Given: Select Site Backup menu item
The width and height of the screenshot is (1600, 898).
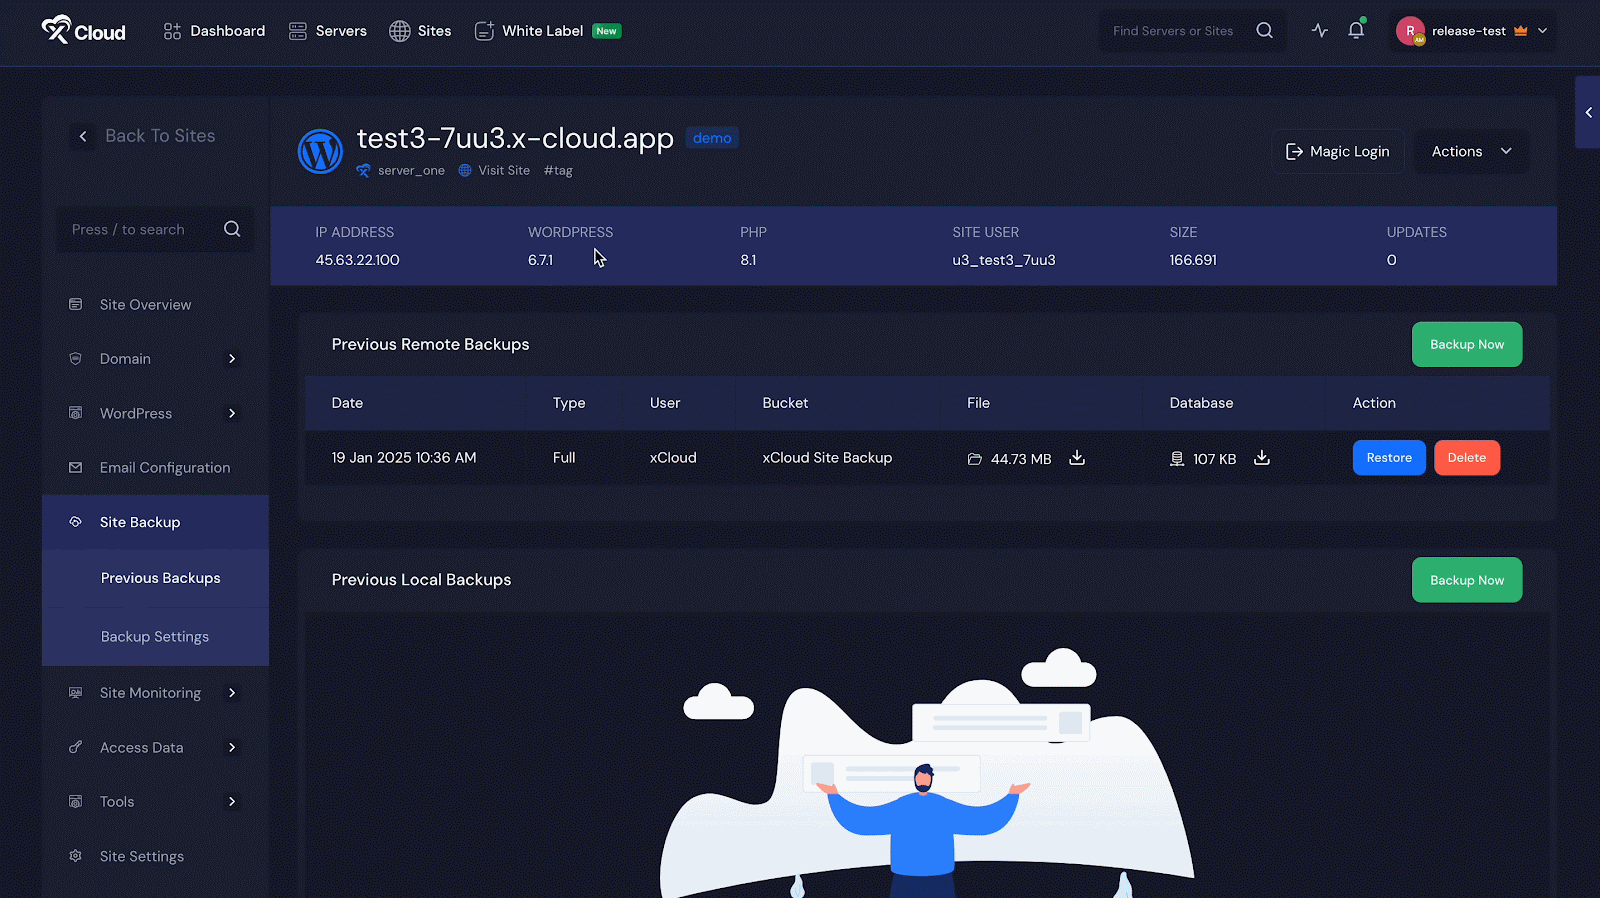Looking at the screenshot, I should click(155, 522).
